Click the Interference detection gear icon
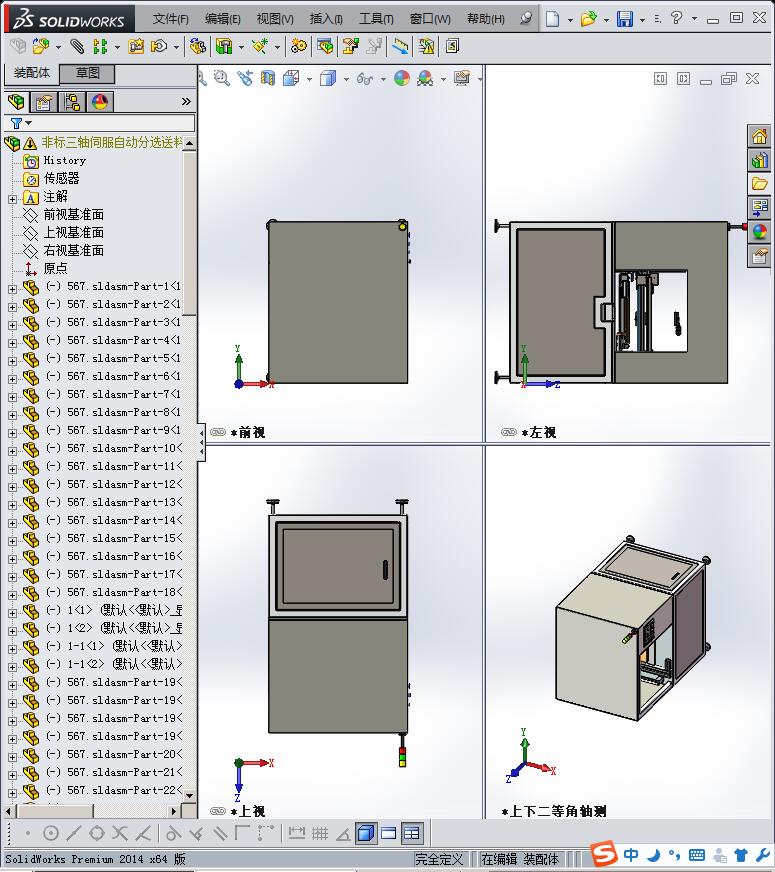 pyautogui.click(x=299, y=46)
